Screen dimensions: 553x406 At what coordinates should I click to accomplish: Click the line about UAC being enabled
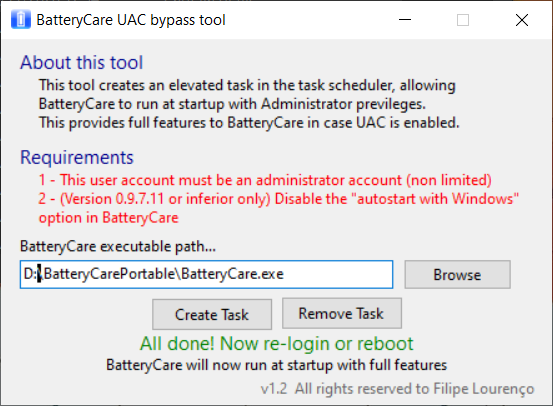click(x=249, y=123)
